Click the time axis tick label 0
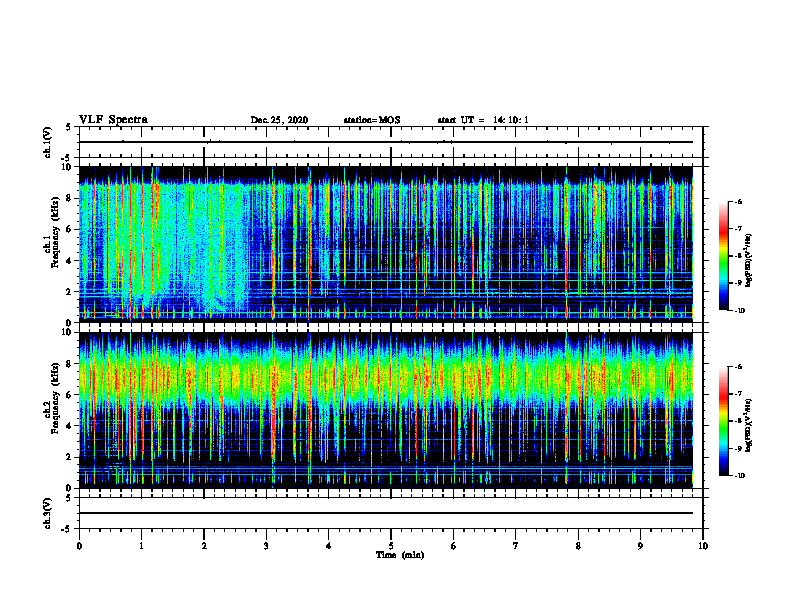This screenshot has width=792, height=612. [79, 546]
